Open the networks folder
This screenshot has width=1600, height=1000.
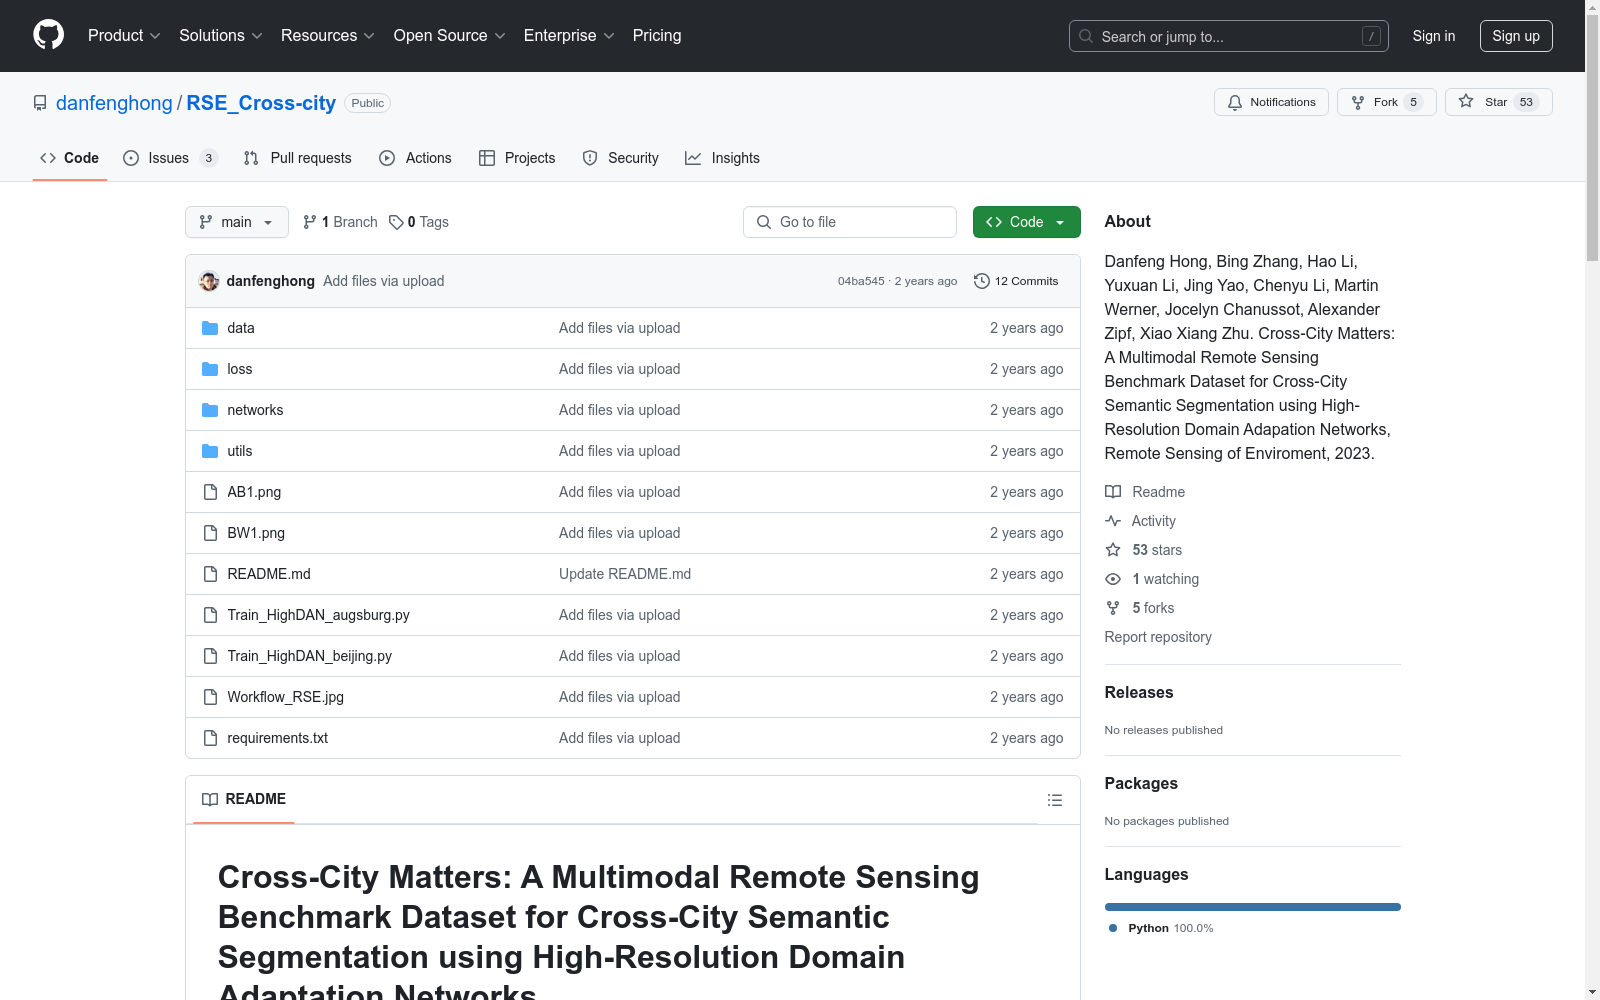[x=255, y=410]
